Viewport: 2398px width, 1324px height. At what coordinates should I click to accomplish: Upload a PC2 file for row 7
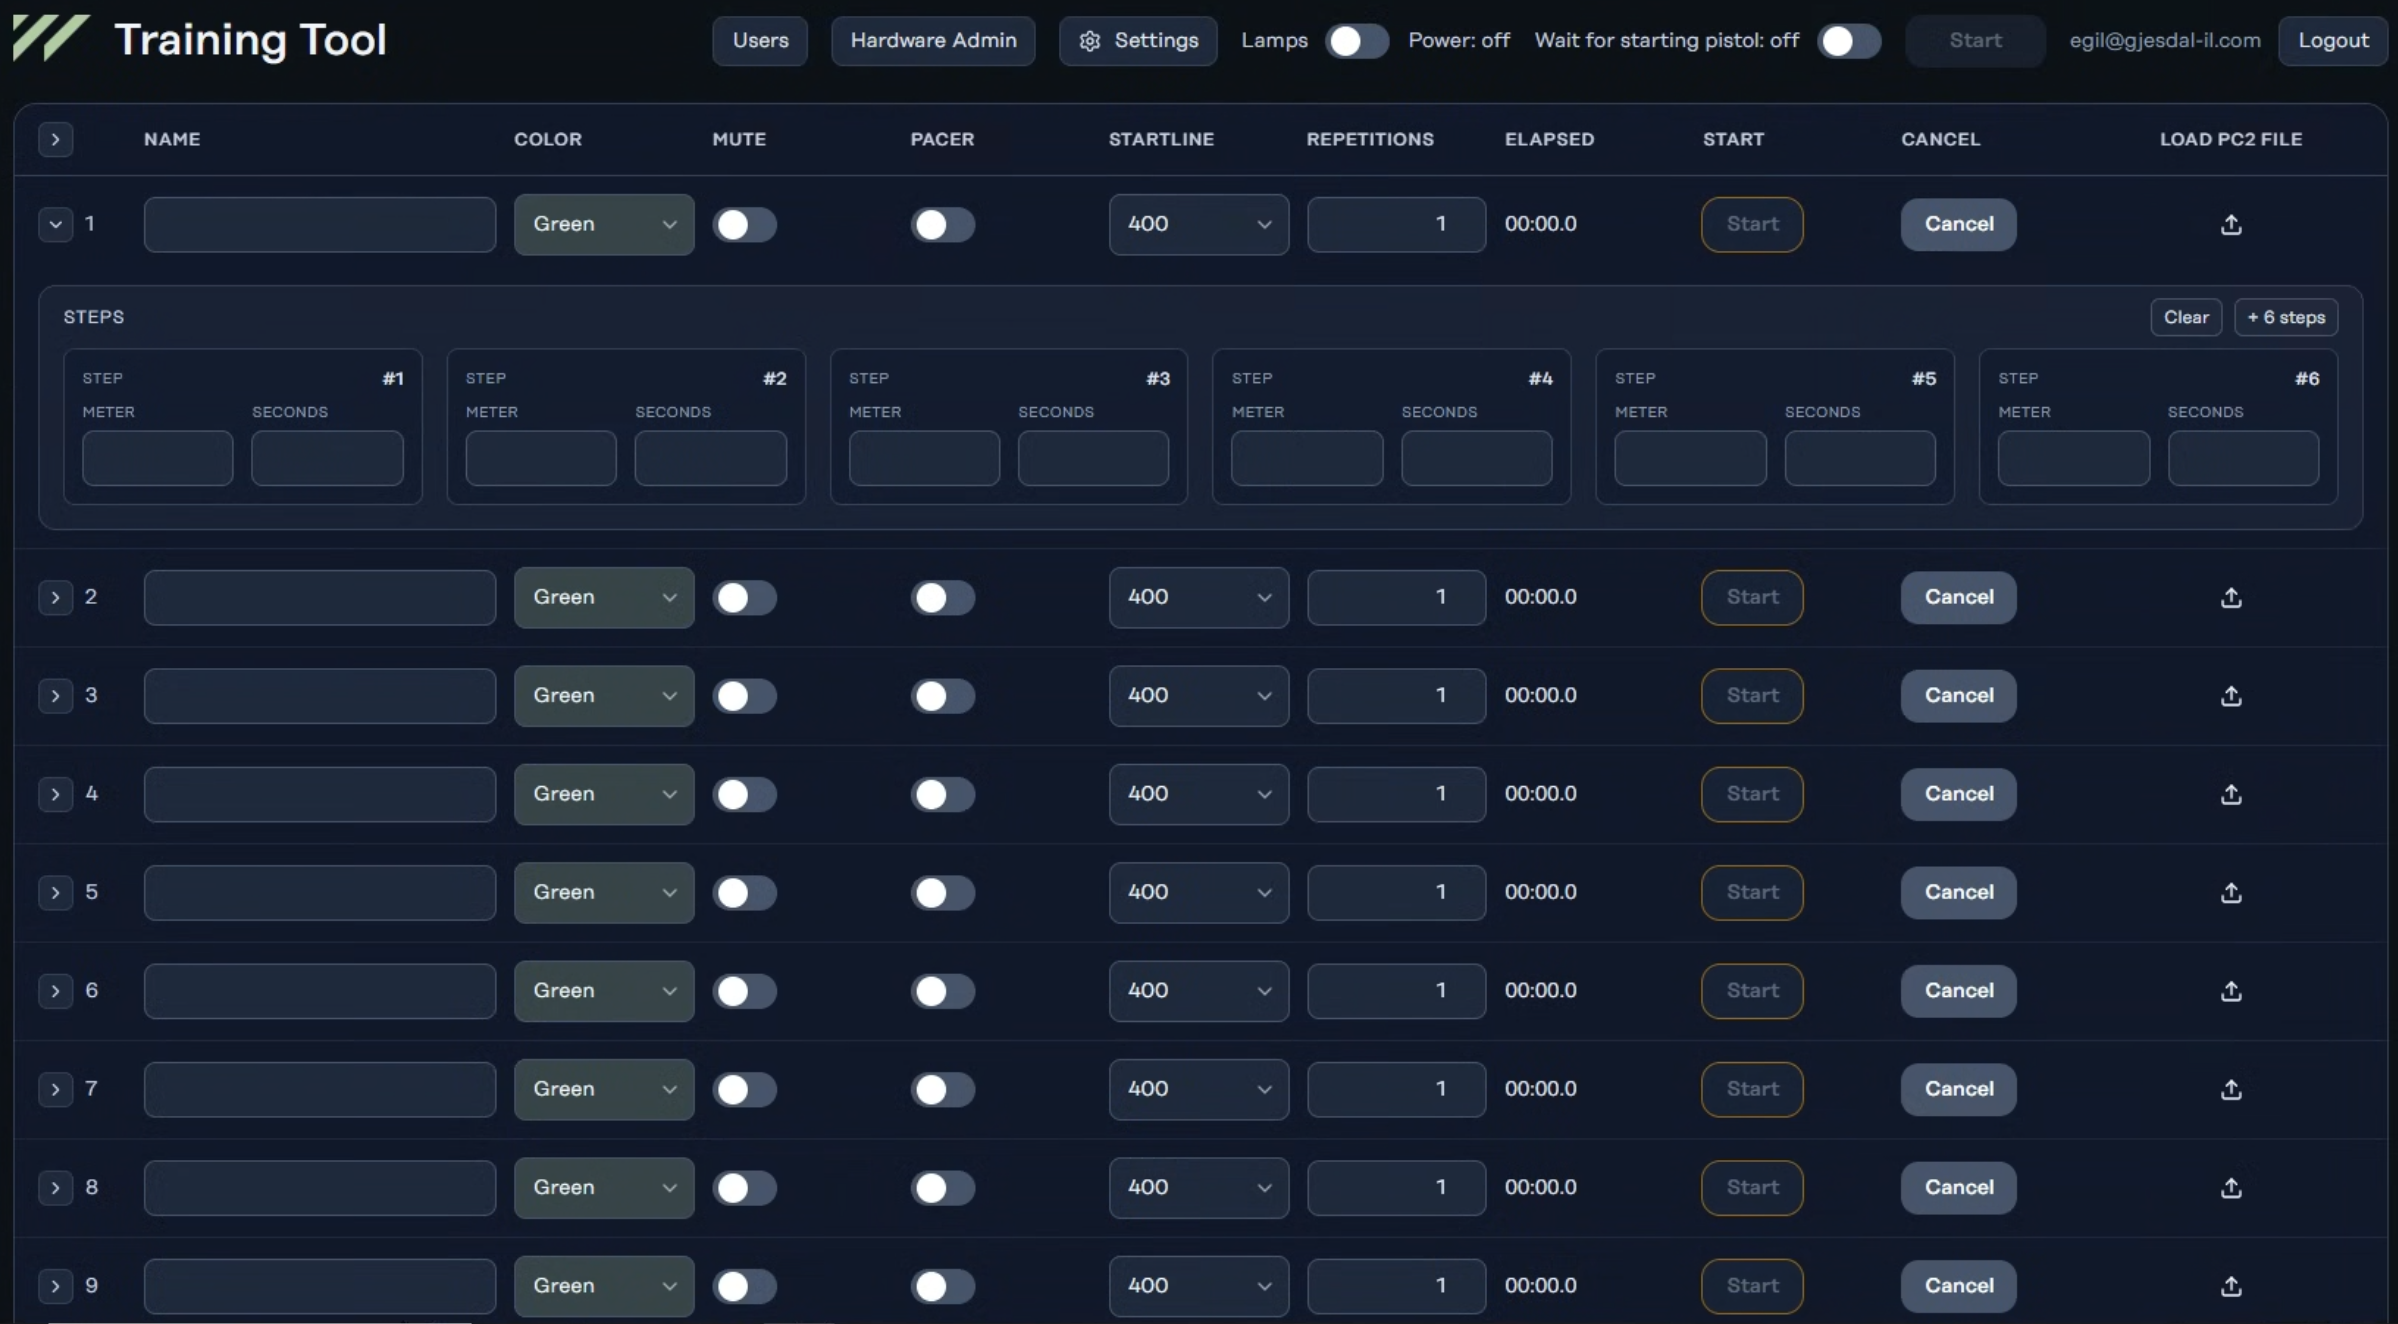click(2230, 1089)
